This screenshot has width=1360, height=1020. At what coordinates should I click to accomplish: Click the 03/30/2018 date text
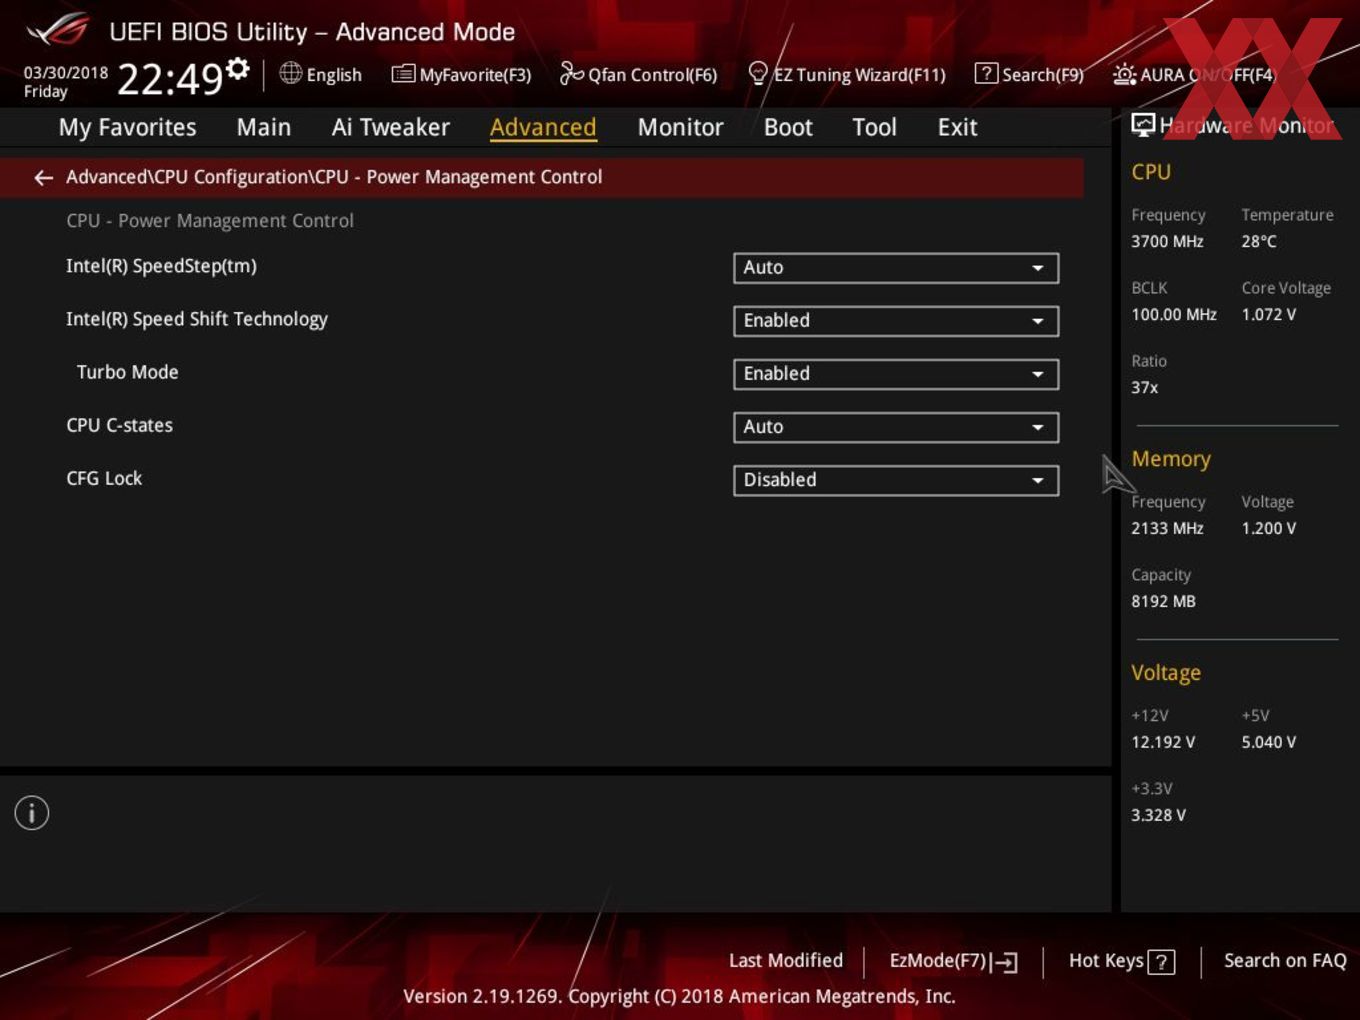66,72
